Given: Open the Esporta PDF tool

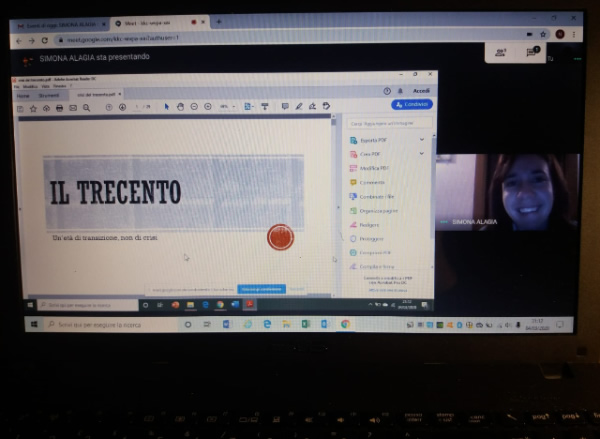Looking at the screenshot, I should click(x=369, y=140).
